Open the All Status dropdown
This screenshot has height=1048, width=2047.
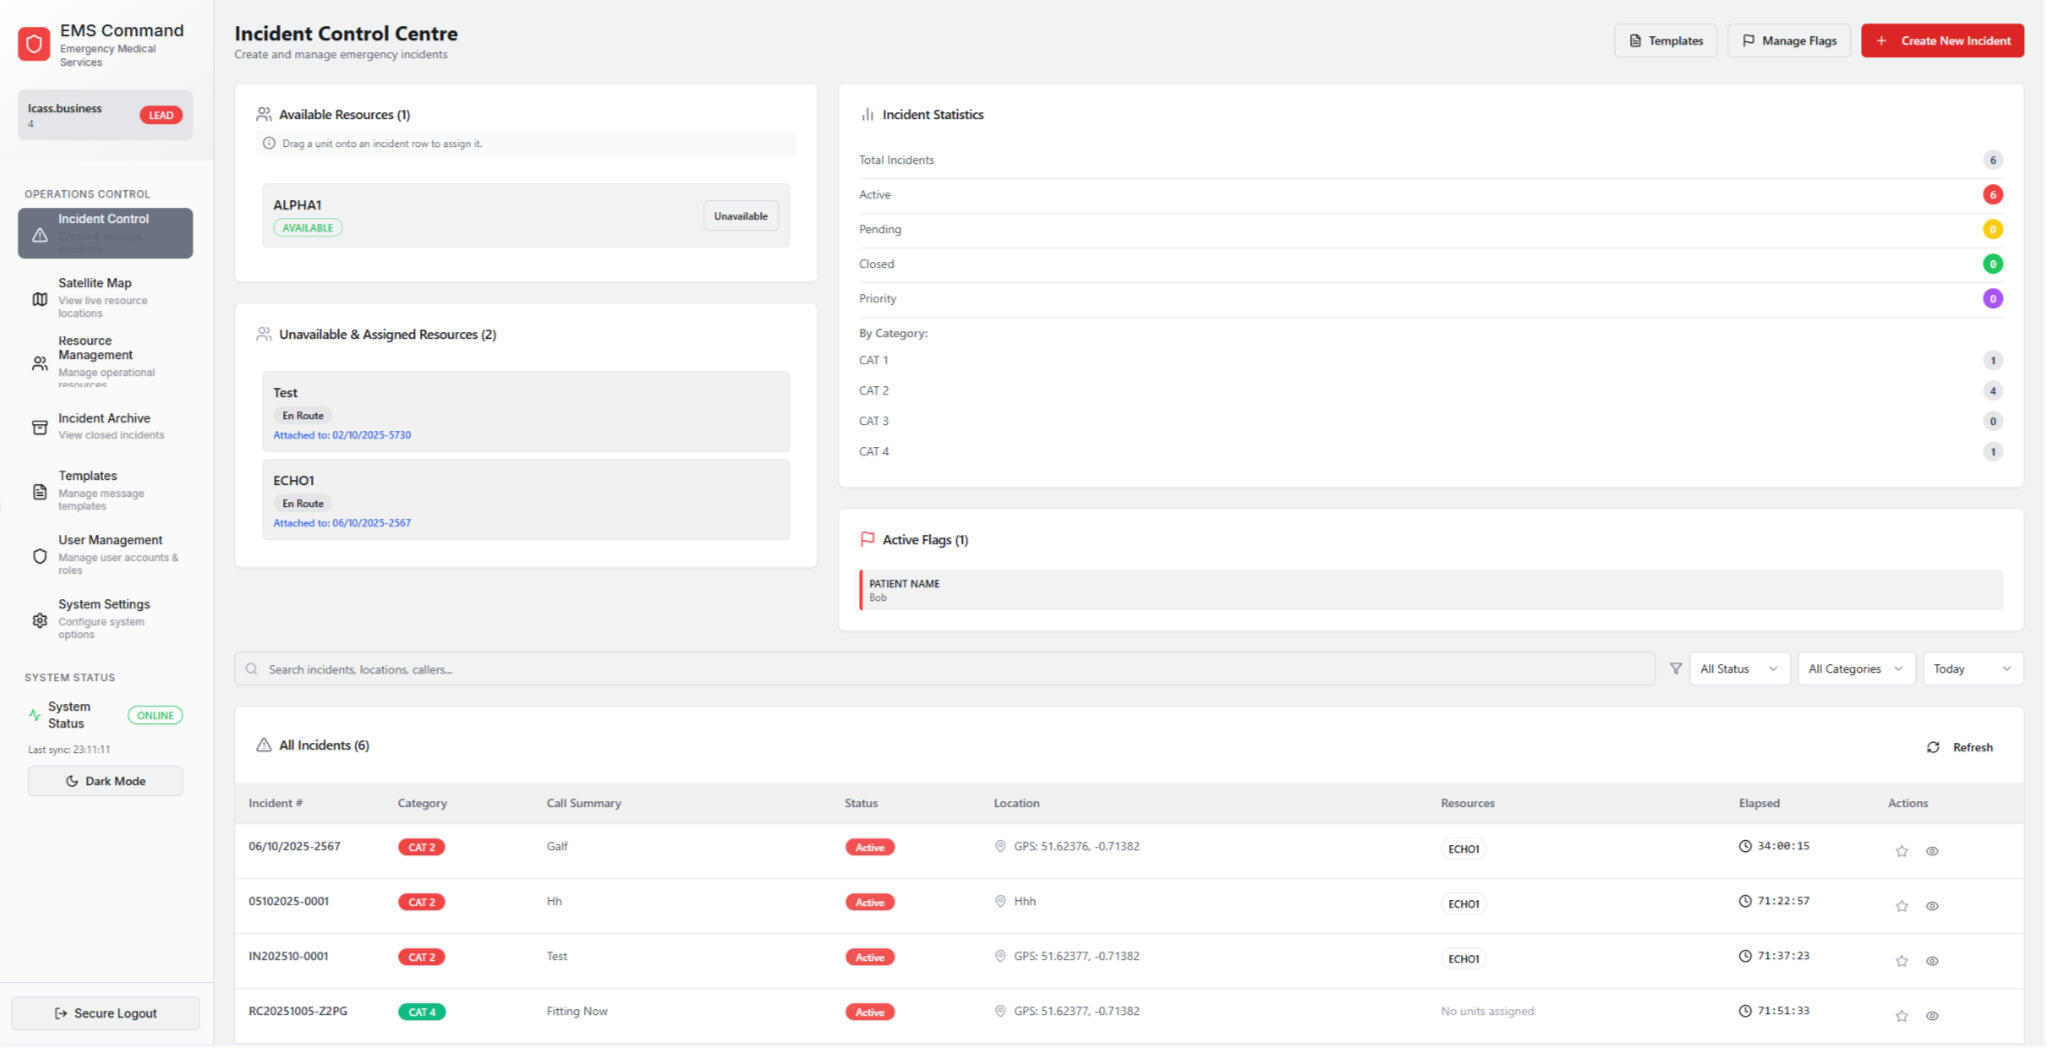tap(1738, 669)
